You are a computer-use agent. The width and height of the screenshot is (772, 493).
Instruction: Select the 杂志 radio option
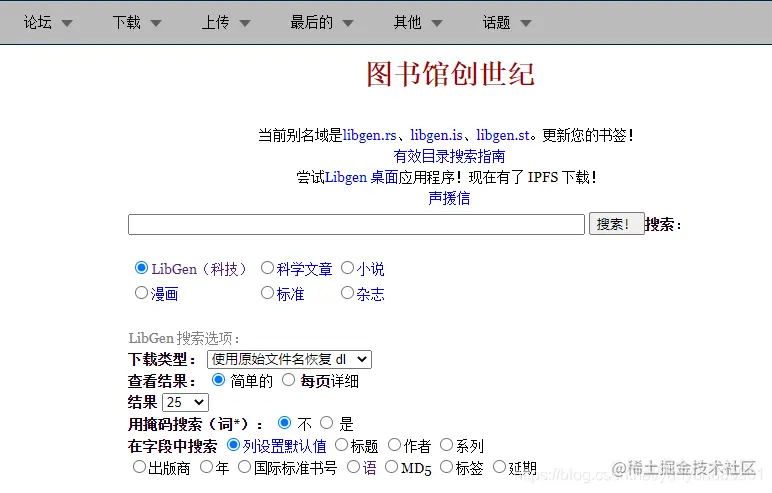pos(348,293)
